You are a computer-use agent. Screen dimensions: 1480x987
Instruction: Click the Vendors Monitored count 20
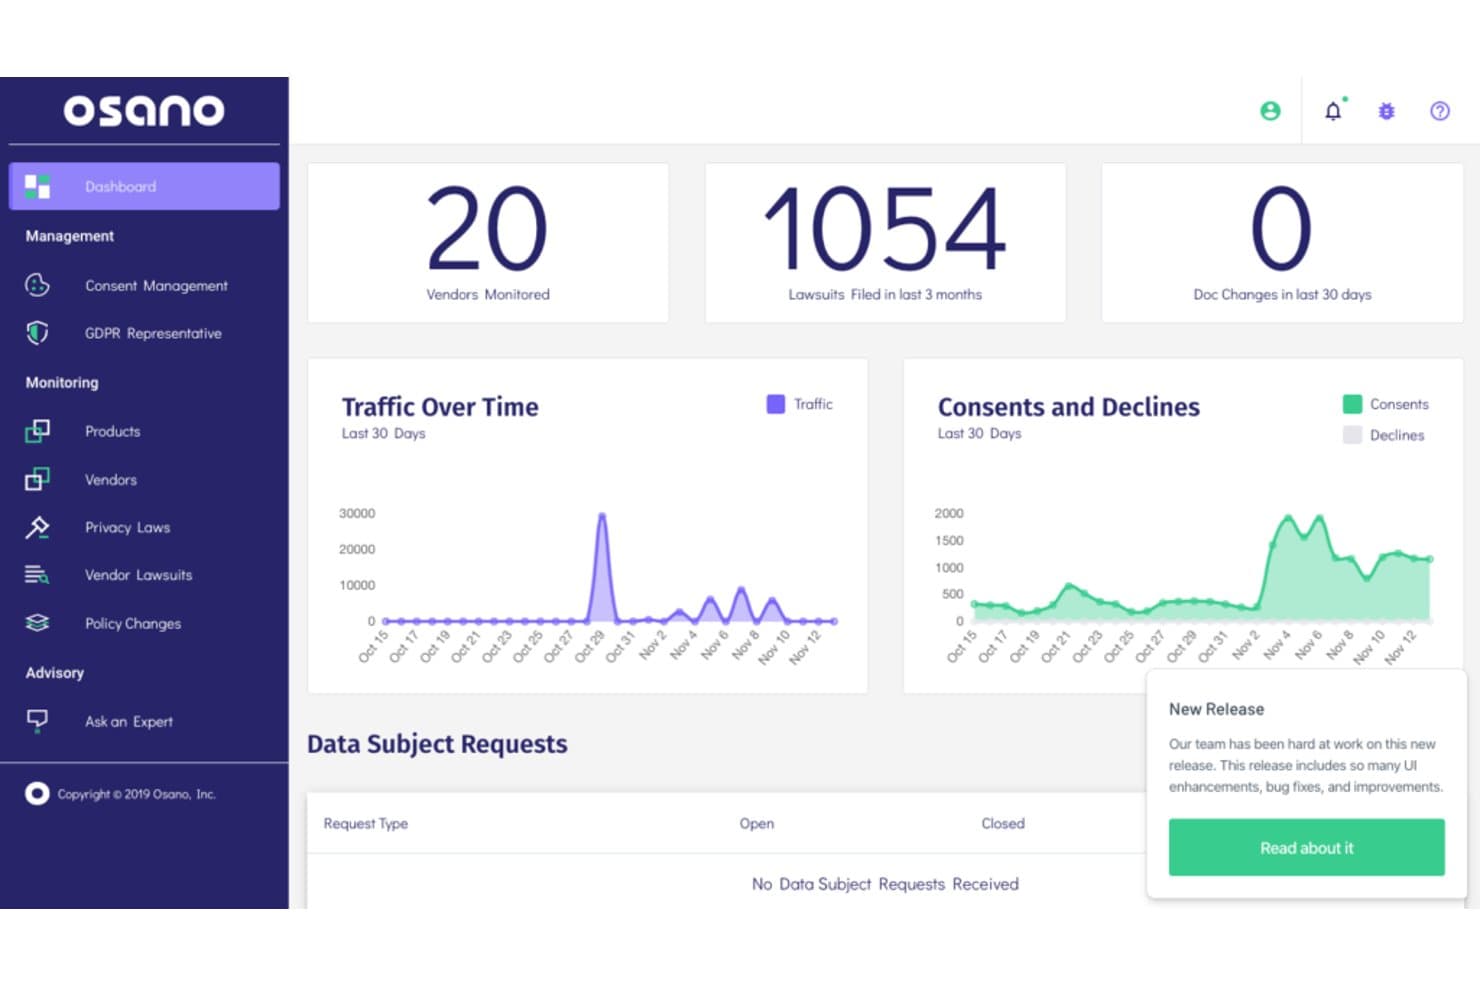tap(488, 229)
